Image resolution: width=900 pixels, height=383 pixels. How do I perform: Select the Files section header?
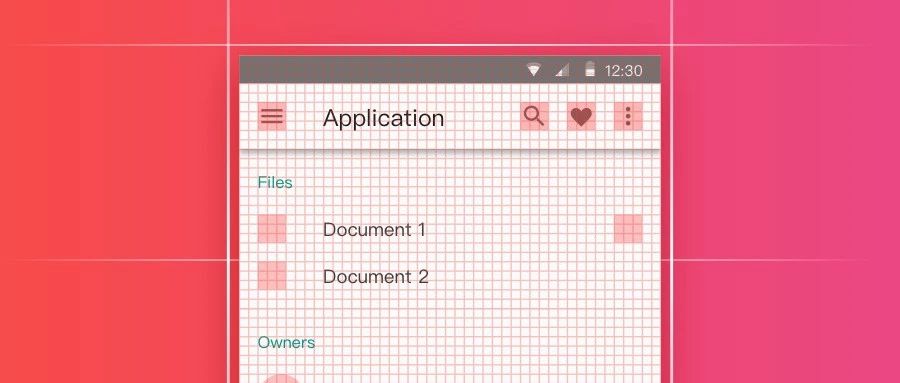click(275, 183)
